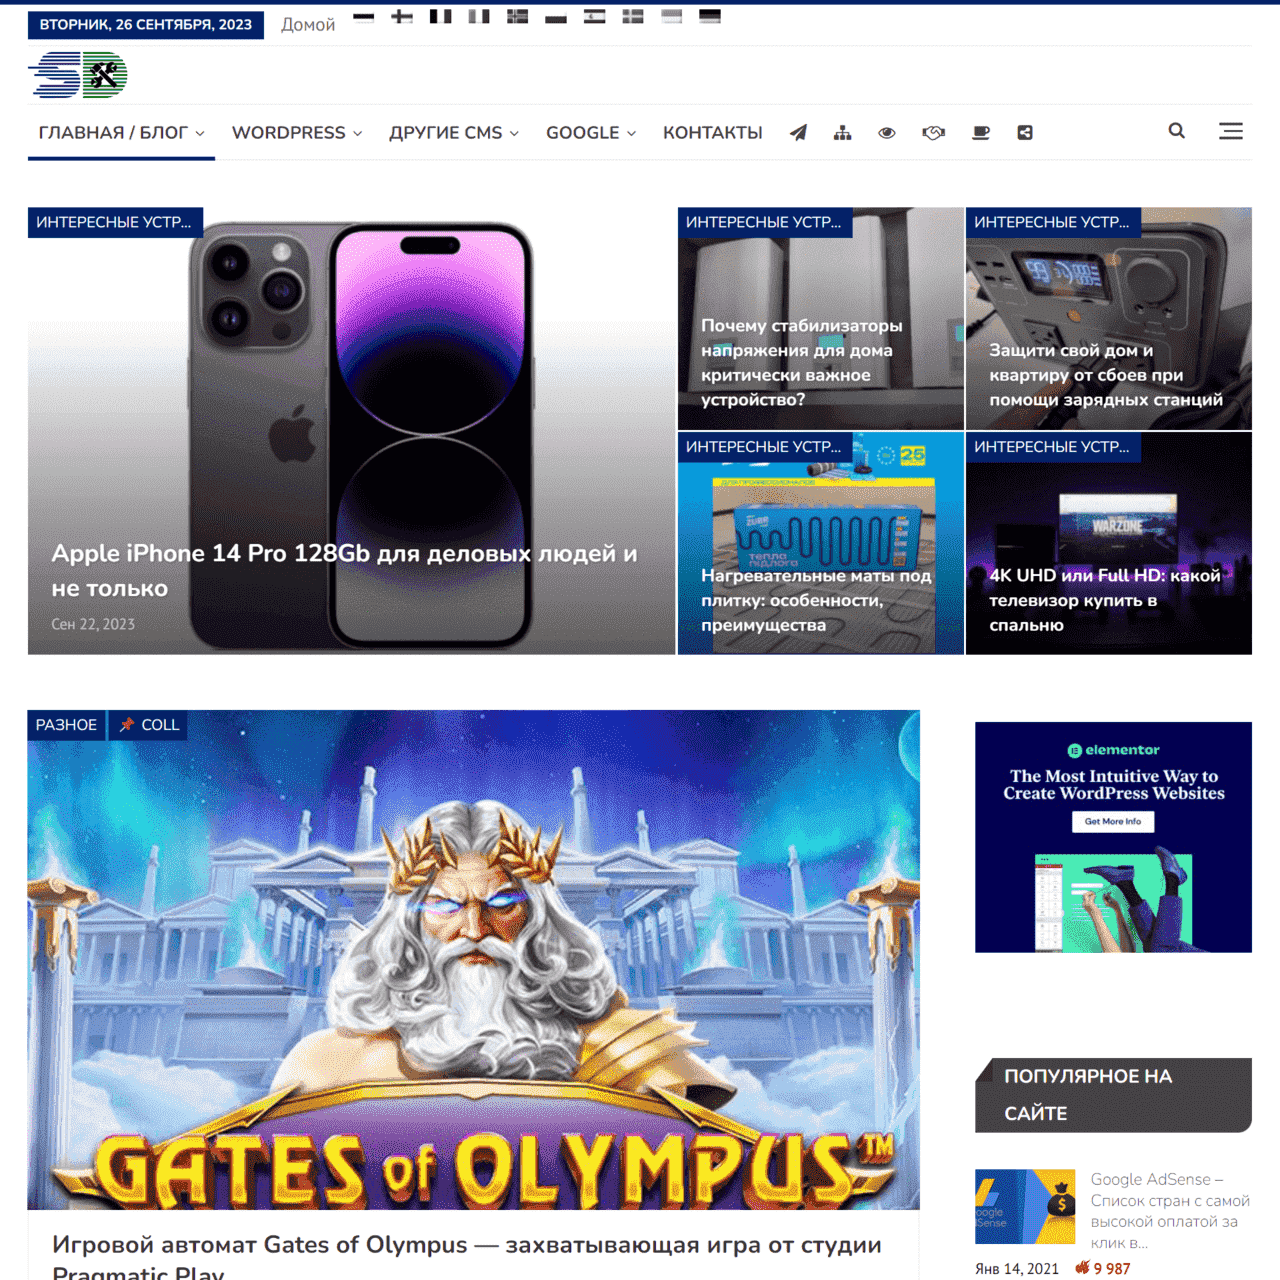
Task: Click the Сен 22, 2023 post date
Action: click(x=93, y=624)
